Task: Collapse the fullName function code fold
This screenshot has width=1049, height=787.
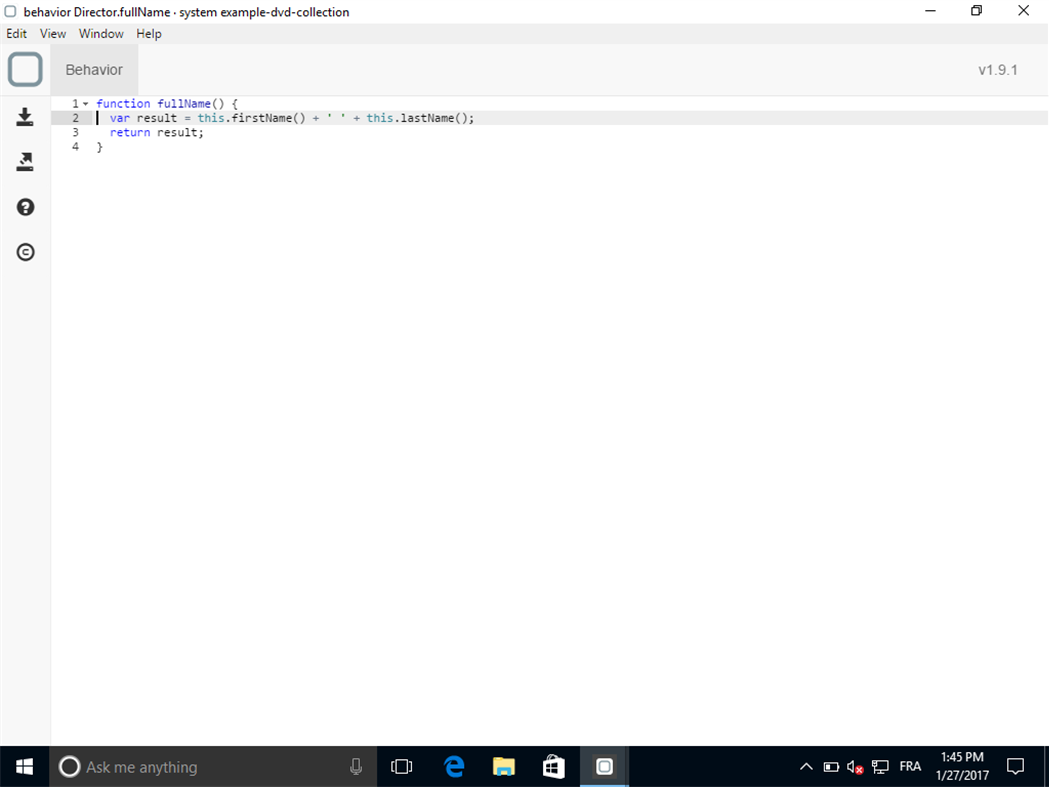Action: tap(85, 103)
